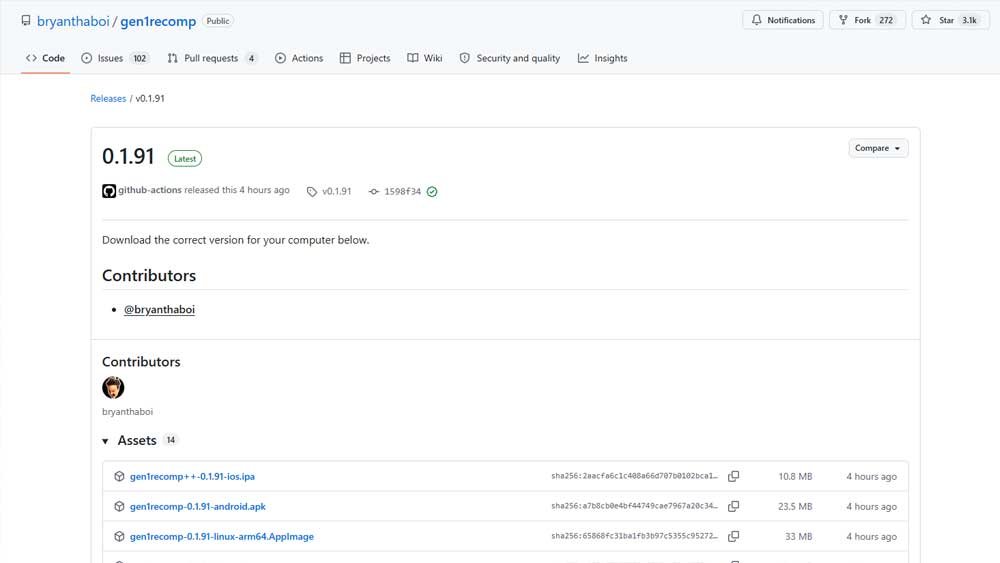Click the package icon for android.apk
1000x563 pixels.
click(x=119, y=506)
